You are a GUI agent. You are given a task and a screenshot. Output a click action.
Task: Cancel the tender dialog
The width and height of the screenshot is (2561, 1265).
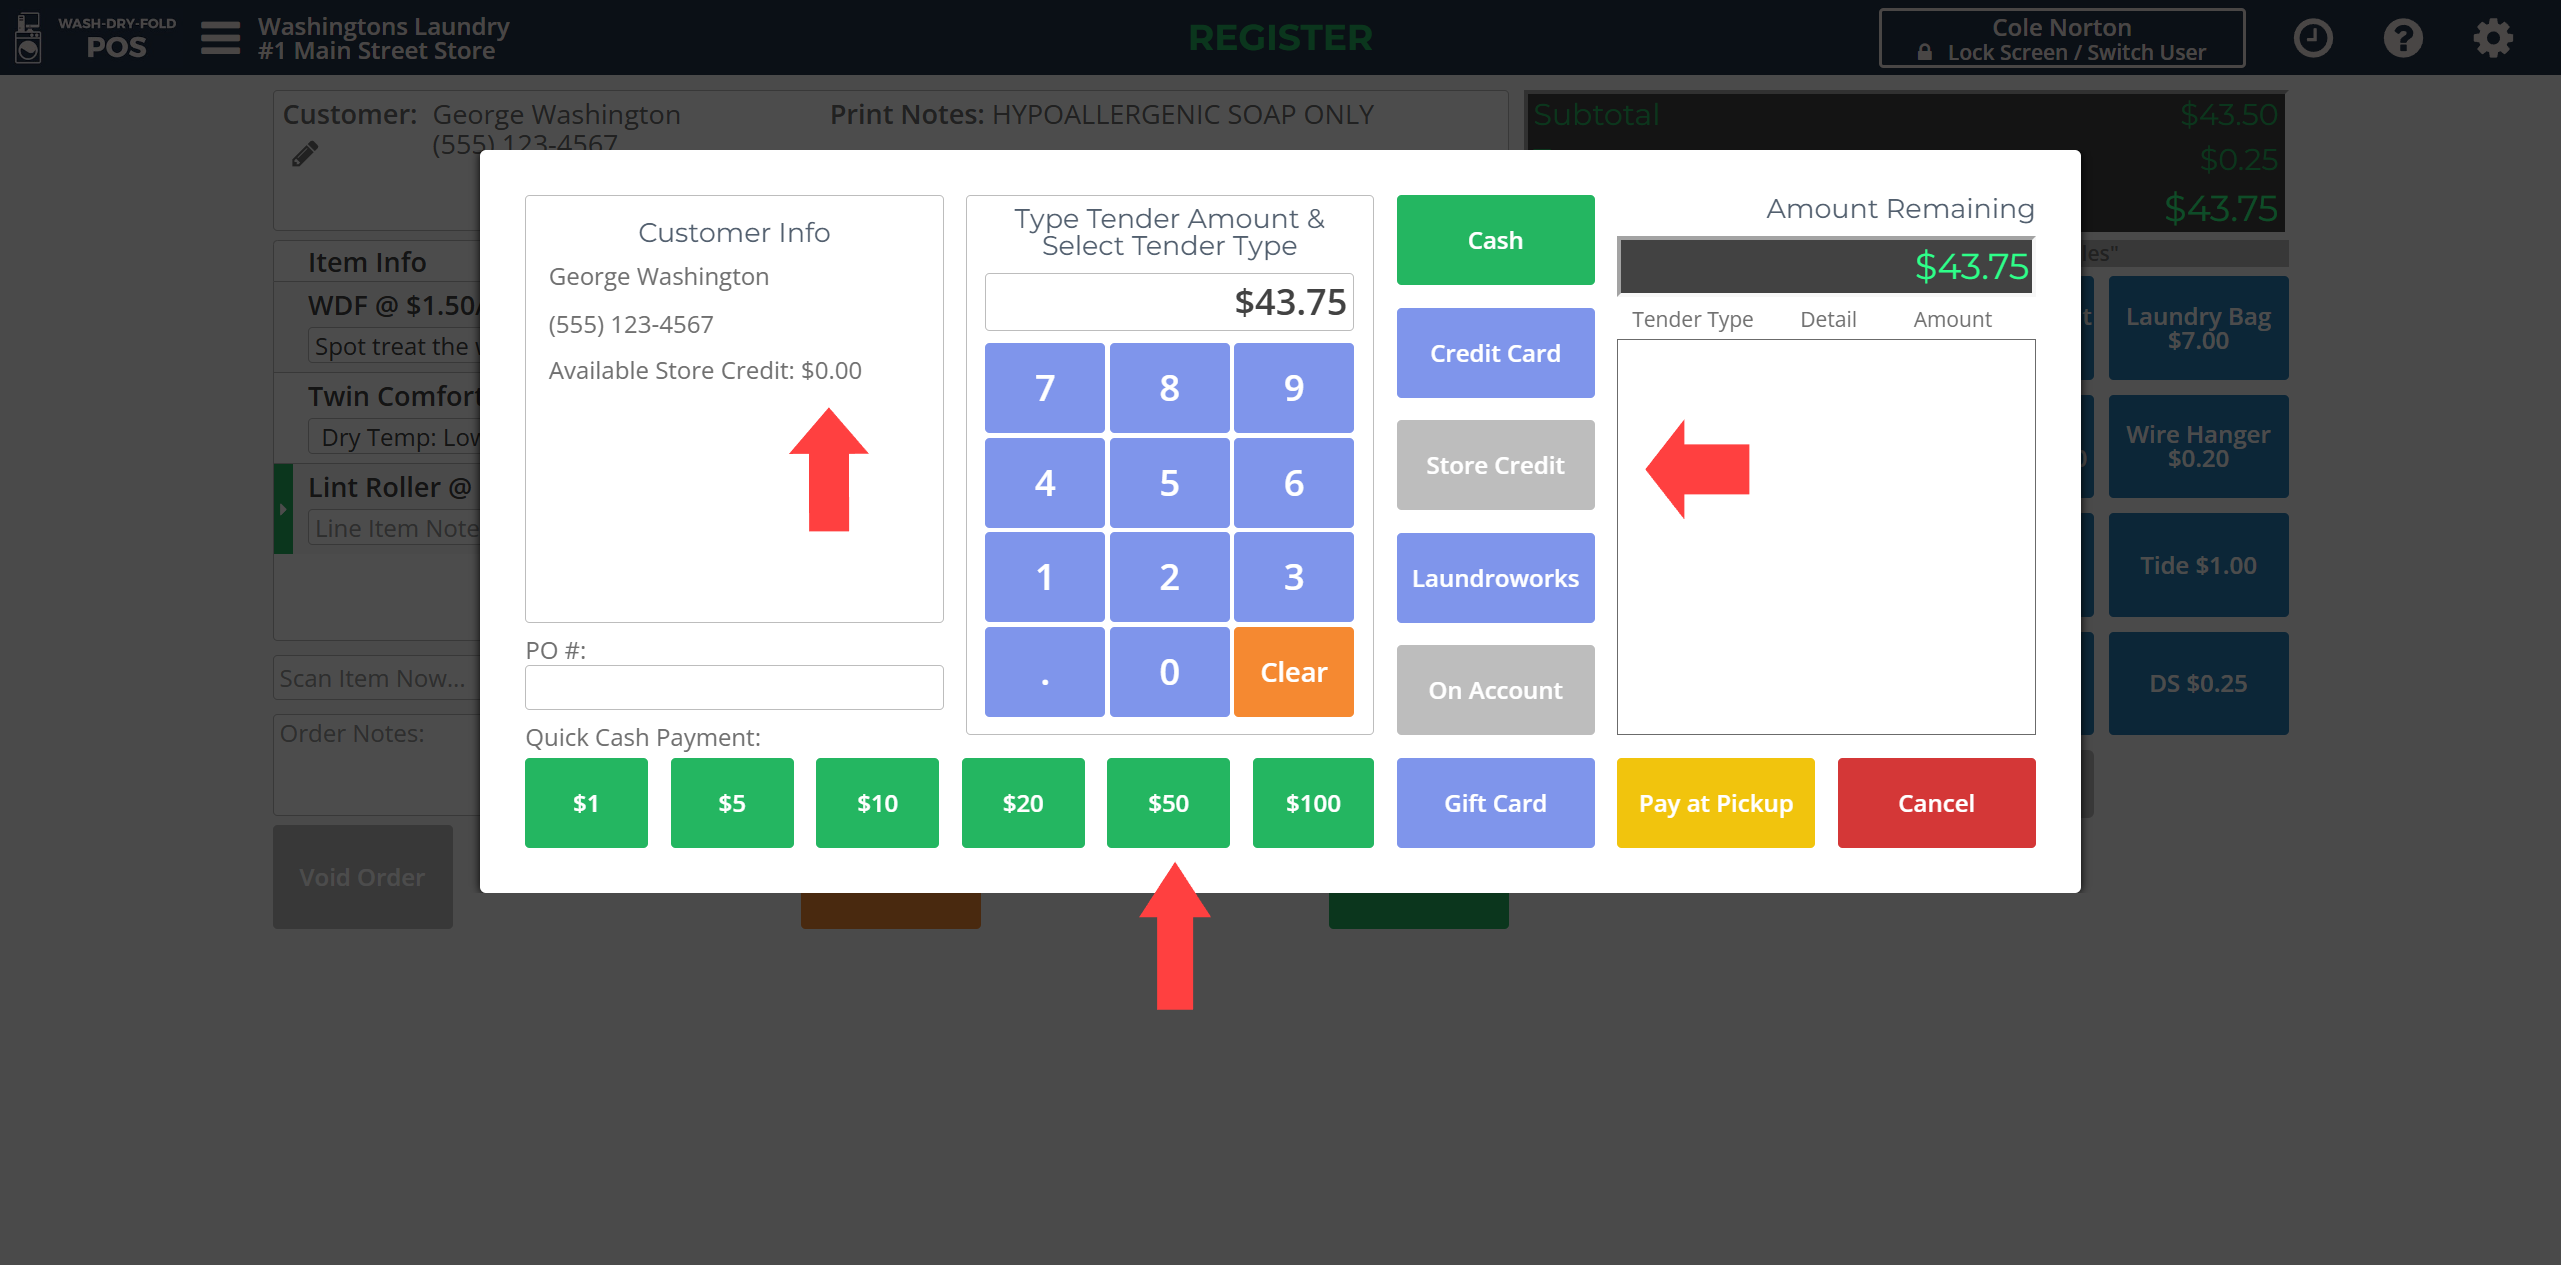1936,803
